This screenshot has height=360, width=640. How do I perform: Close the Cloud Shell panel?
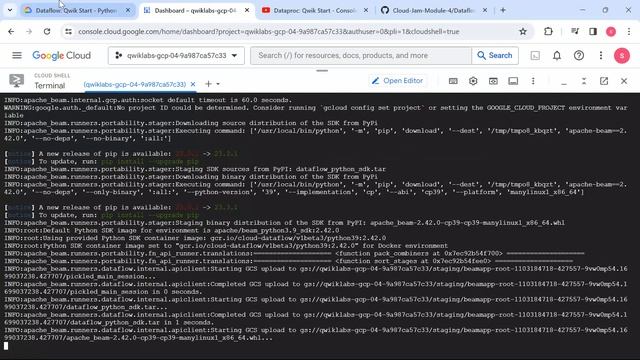click(624, 81)
